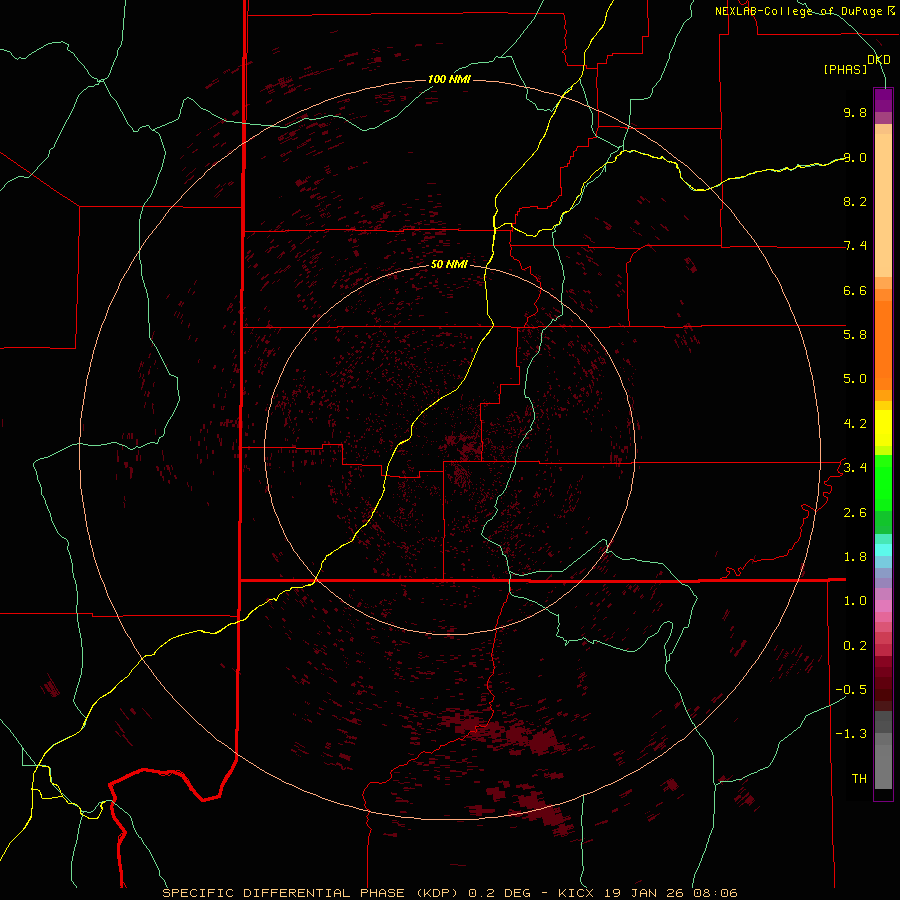Click the 100 NMI range ring label

[x=449, y=79]
